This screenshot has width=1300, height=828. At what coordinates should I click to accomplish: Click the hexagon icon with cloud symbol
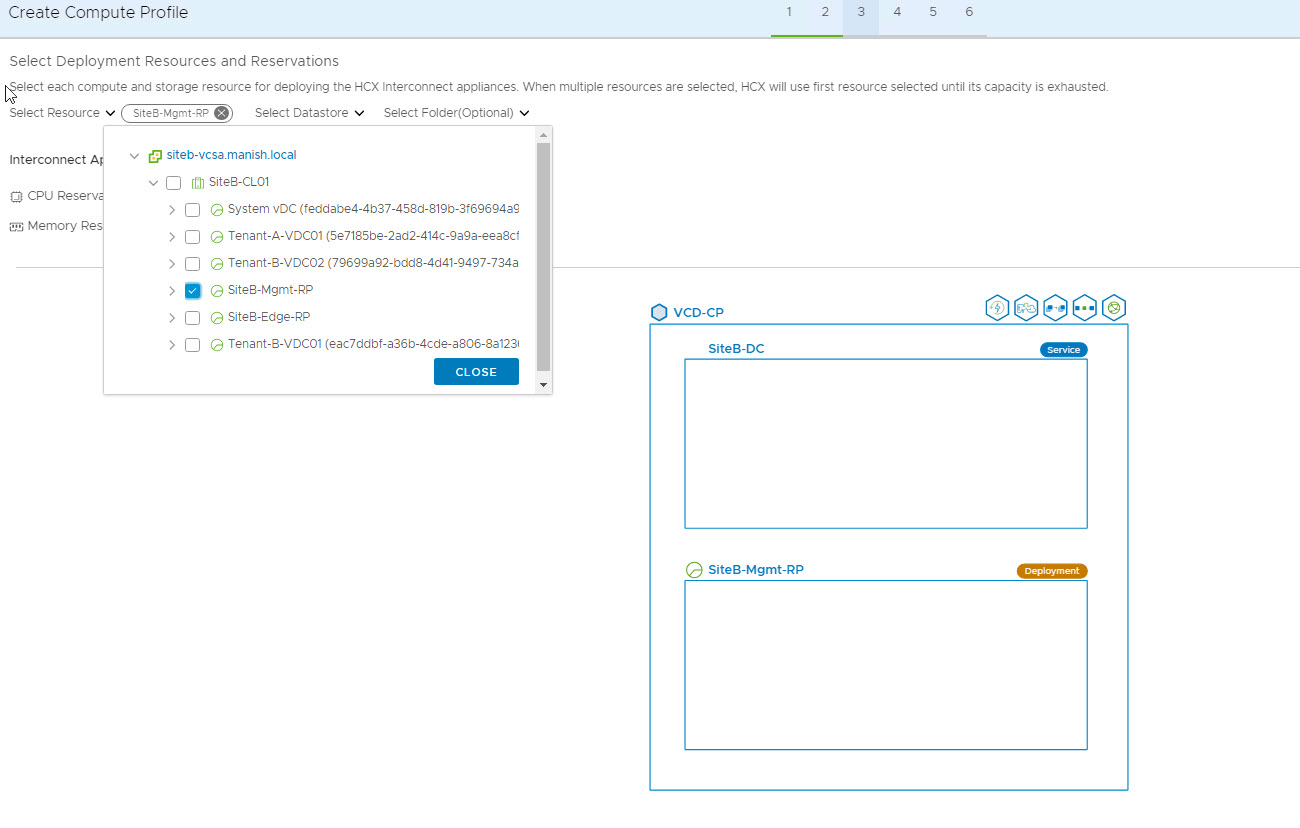[1026, 308]
